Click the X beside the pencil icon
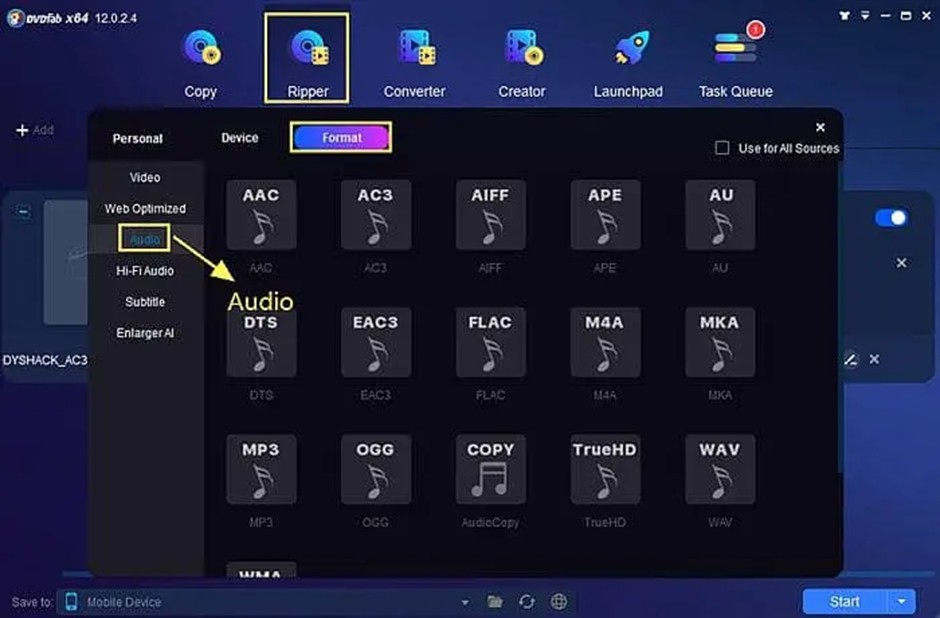This screenshot has height=618, width=940. (x=875, y=359)
